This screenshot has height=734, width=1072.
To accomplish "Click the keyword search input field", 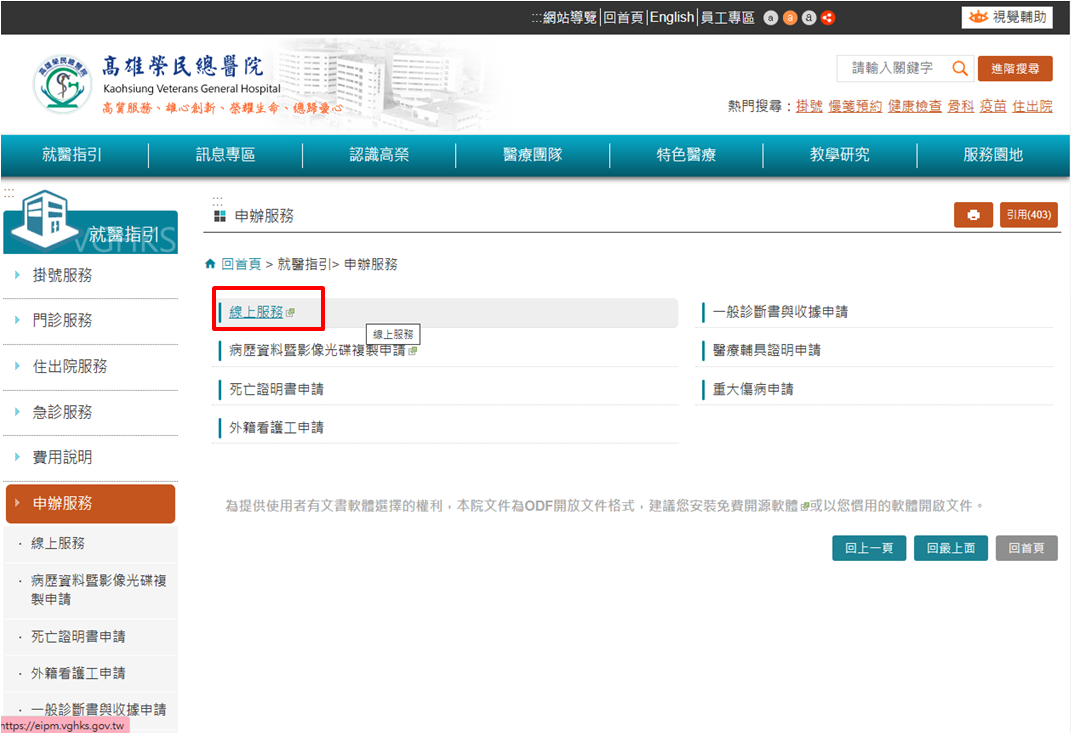I will pyautogui.click(x=892, y=68).
